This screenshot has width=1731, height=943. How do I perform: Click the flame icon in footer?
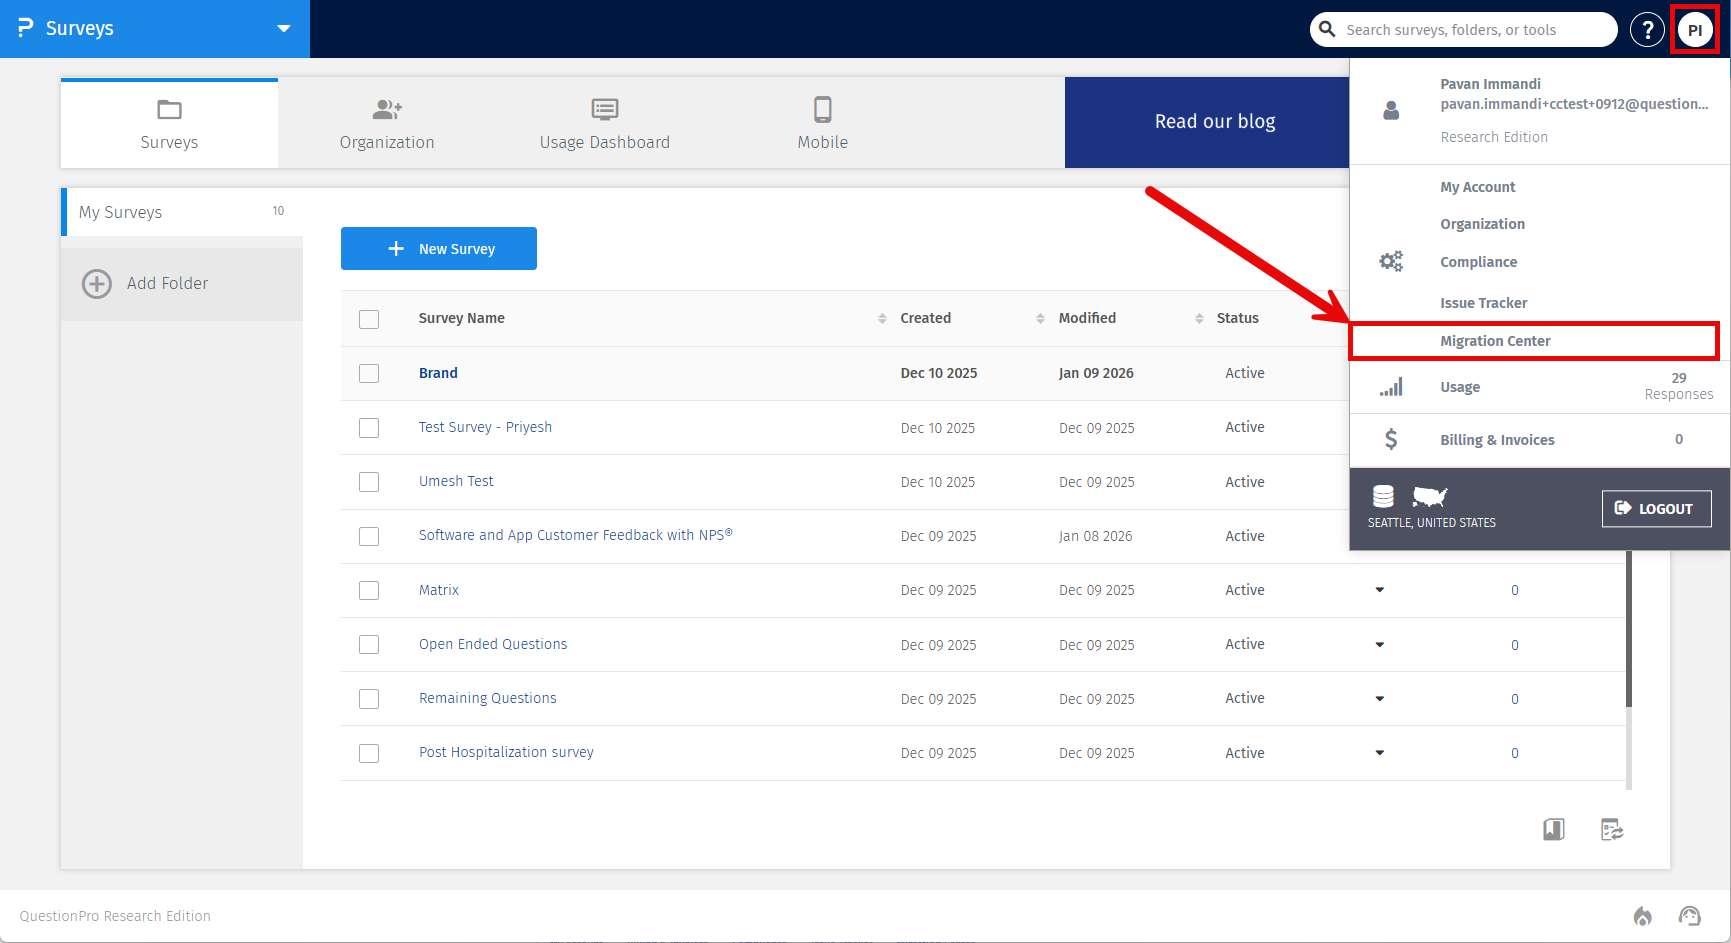tap(1642, 916)
